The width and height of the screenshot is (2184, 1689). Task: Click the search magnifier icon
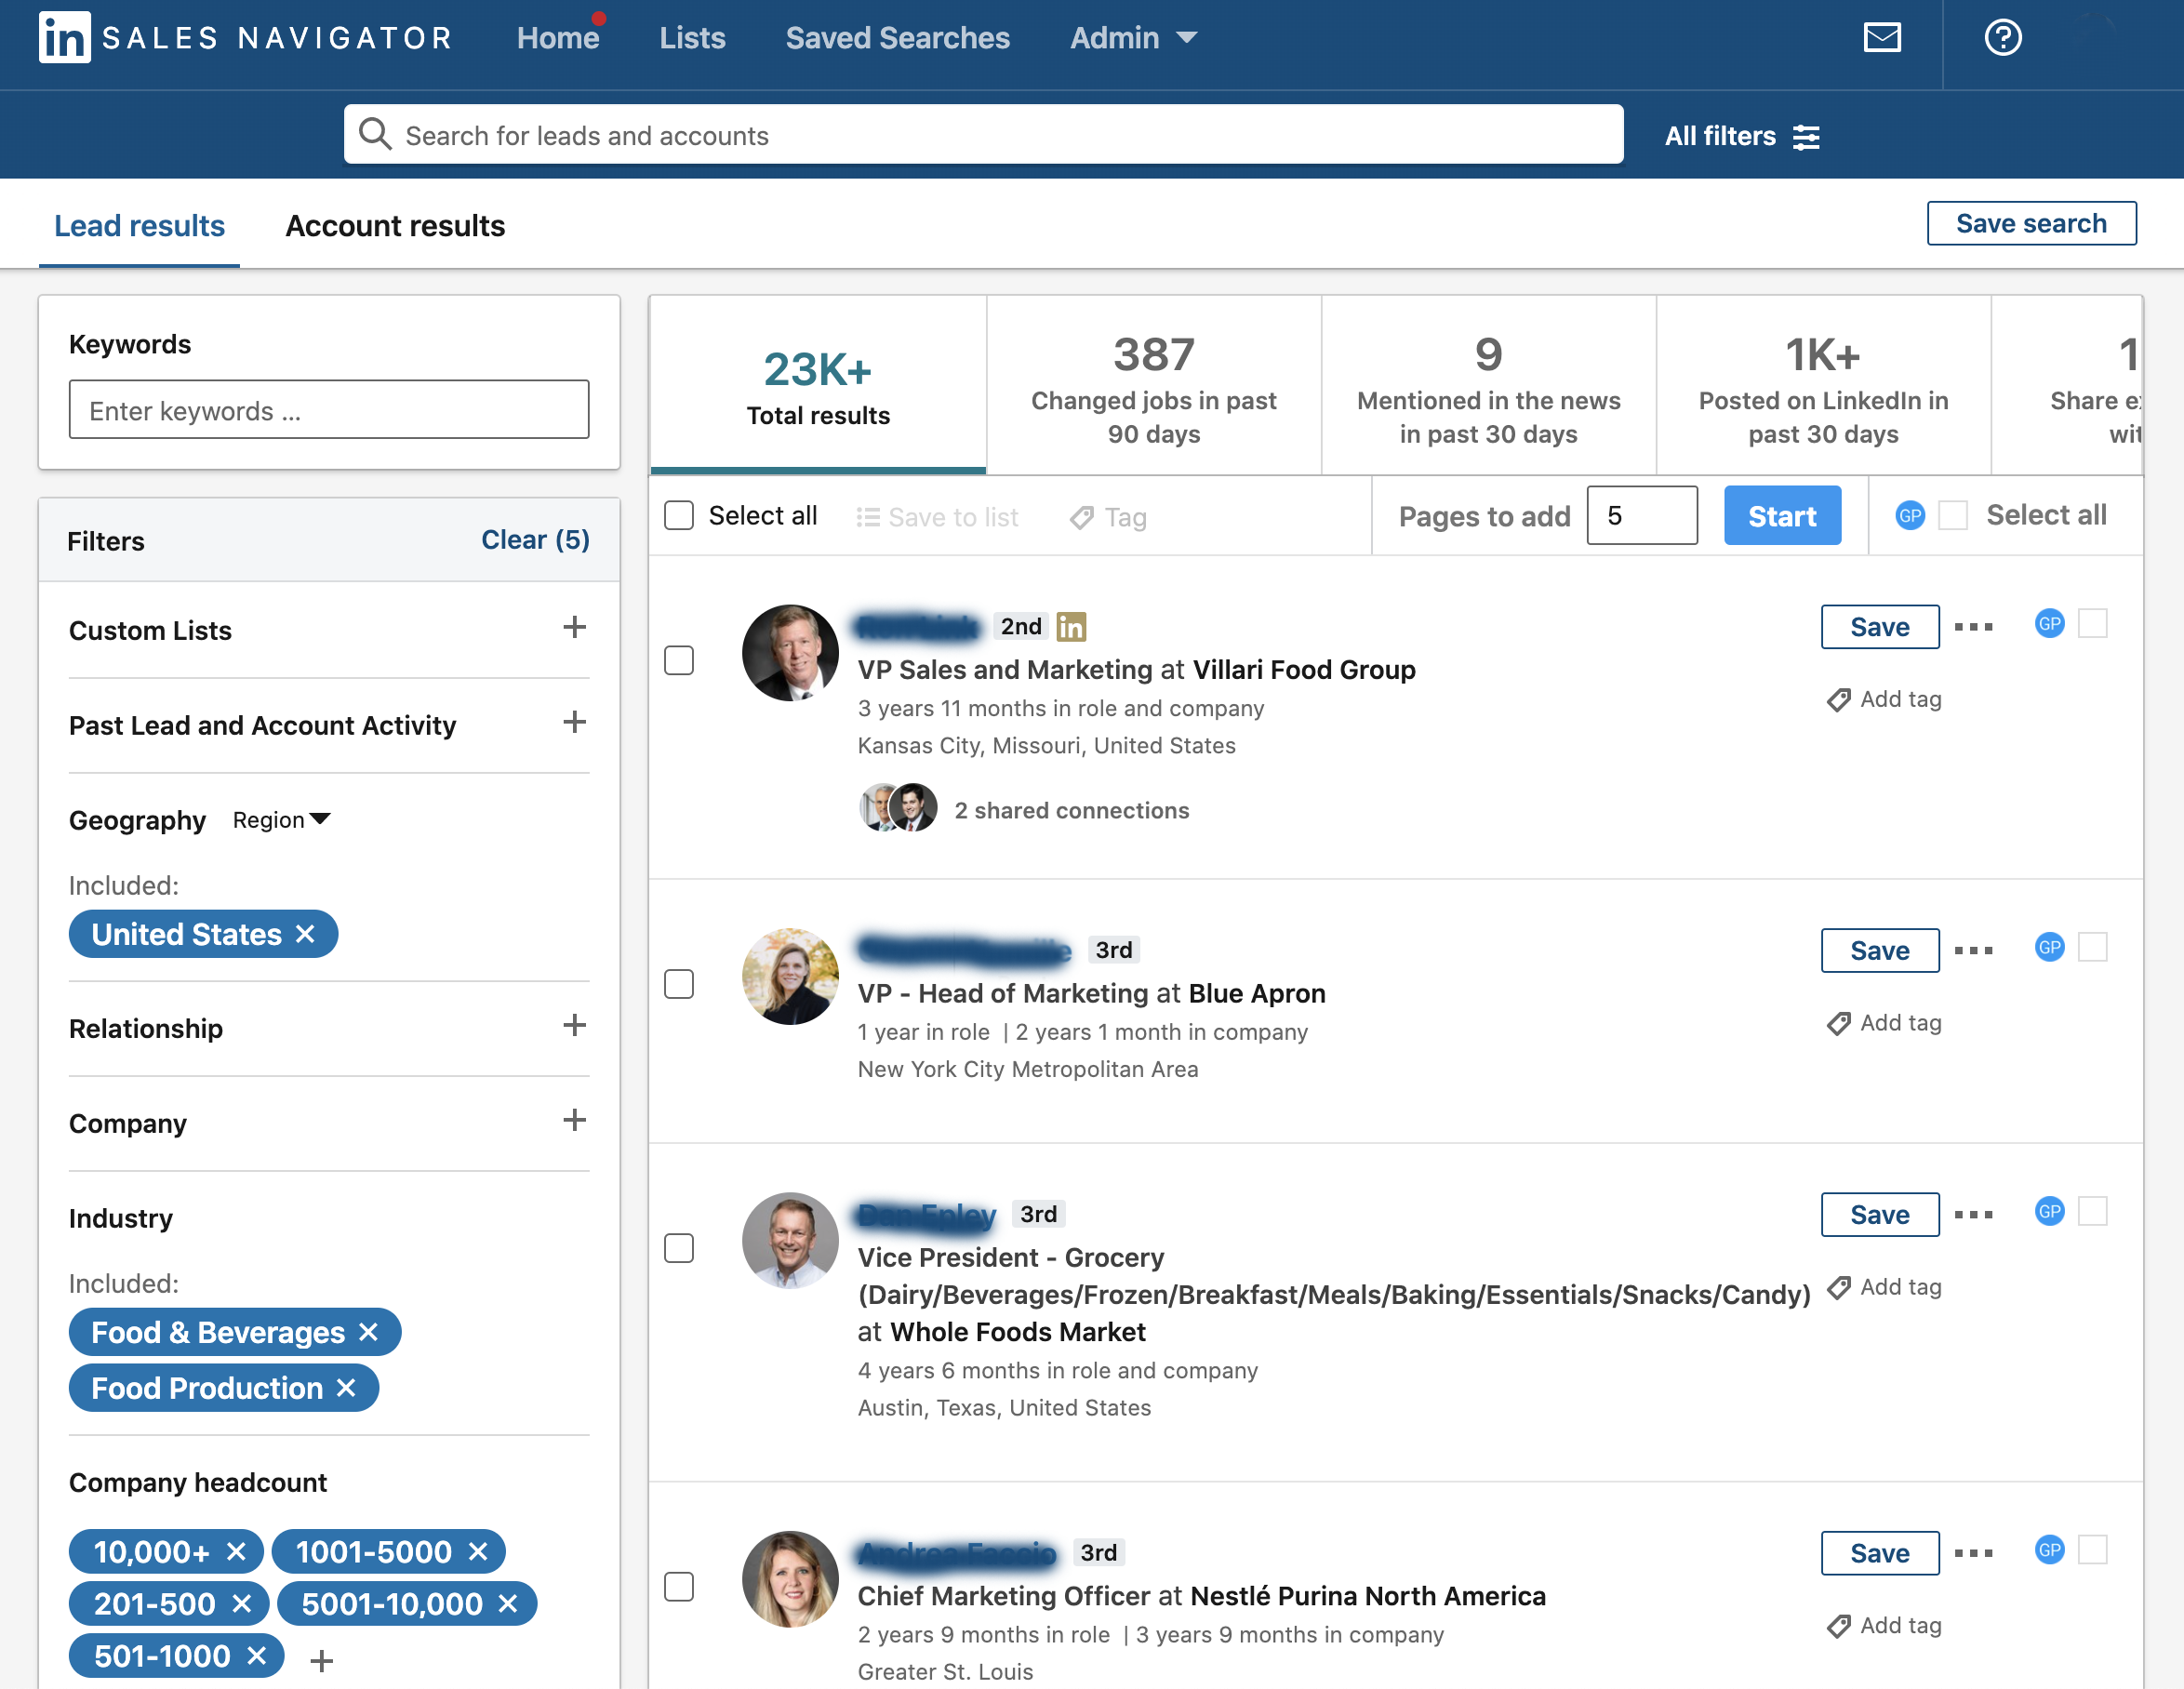tap(375, 134)
